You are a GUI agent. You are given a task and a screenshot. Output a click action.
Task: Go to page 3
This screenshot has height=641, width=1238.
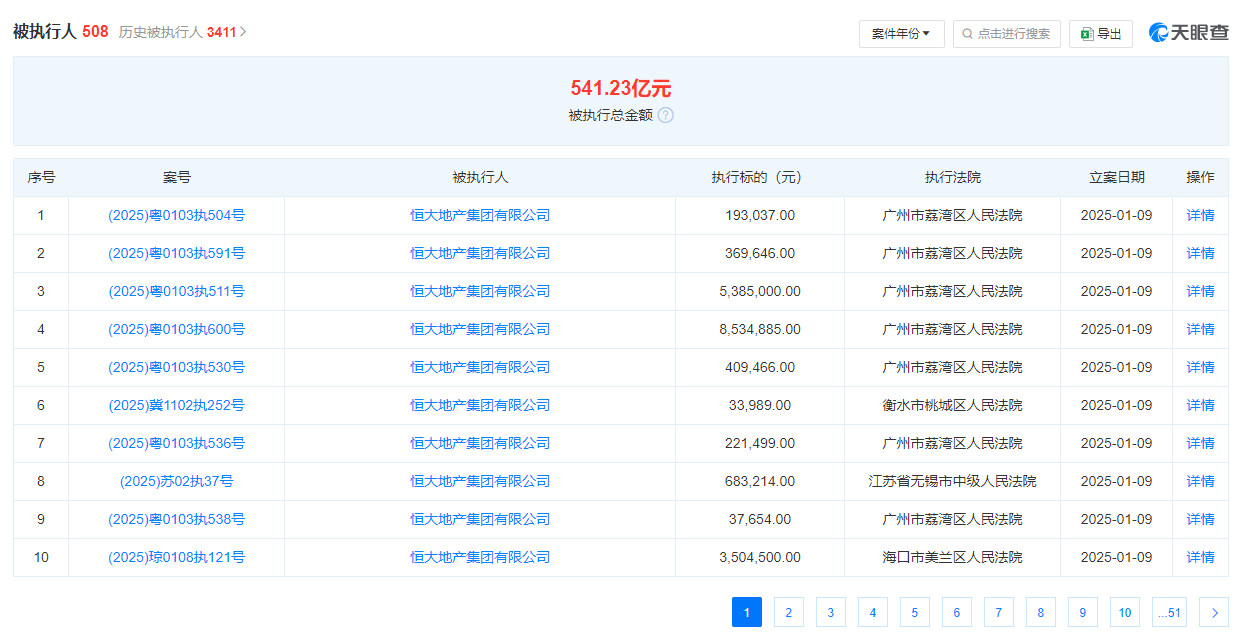[831, 612]
